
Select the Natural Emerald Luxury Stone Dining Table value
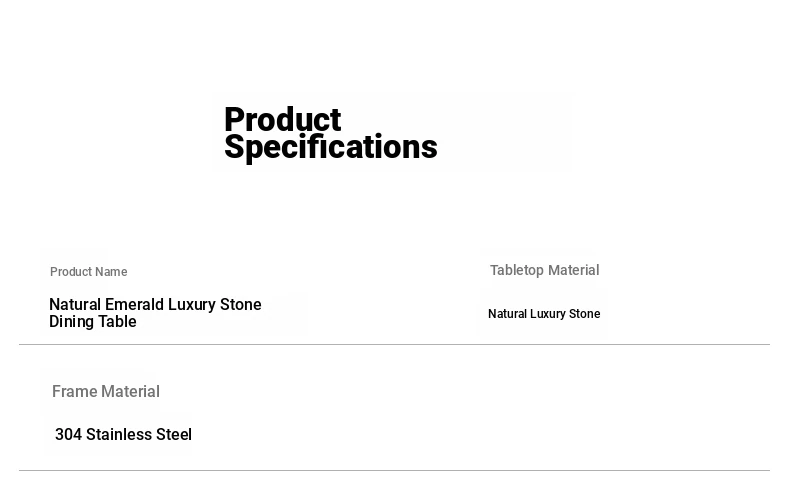(x=155, y=313)
